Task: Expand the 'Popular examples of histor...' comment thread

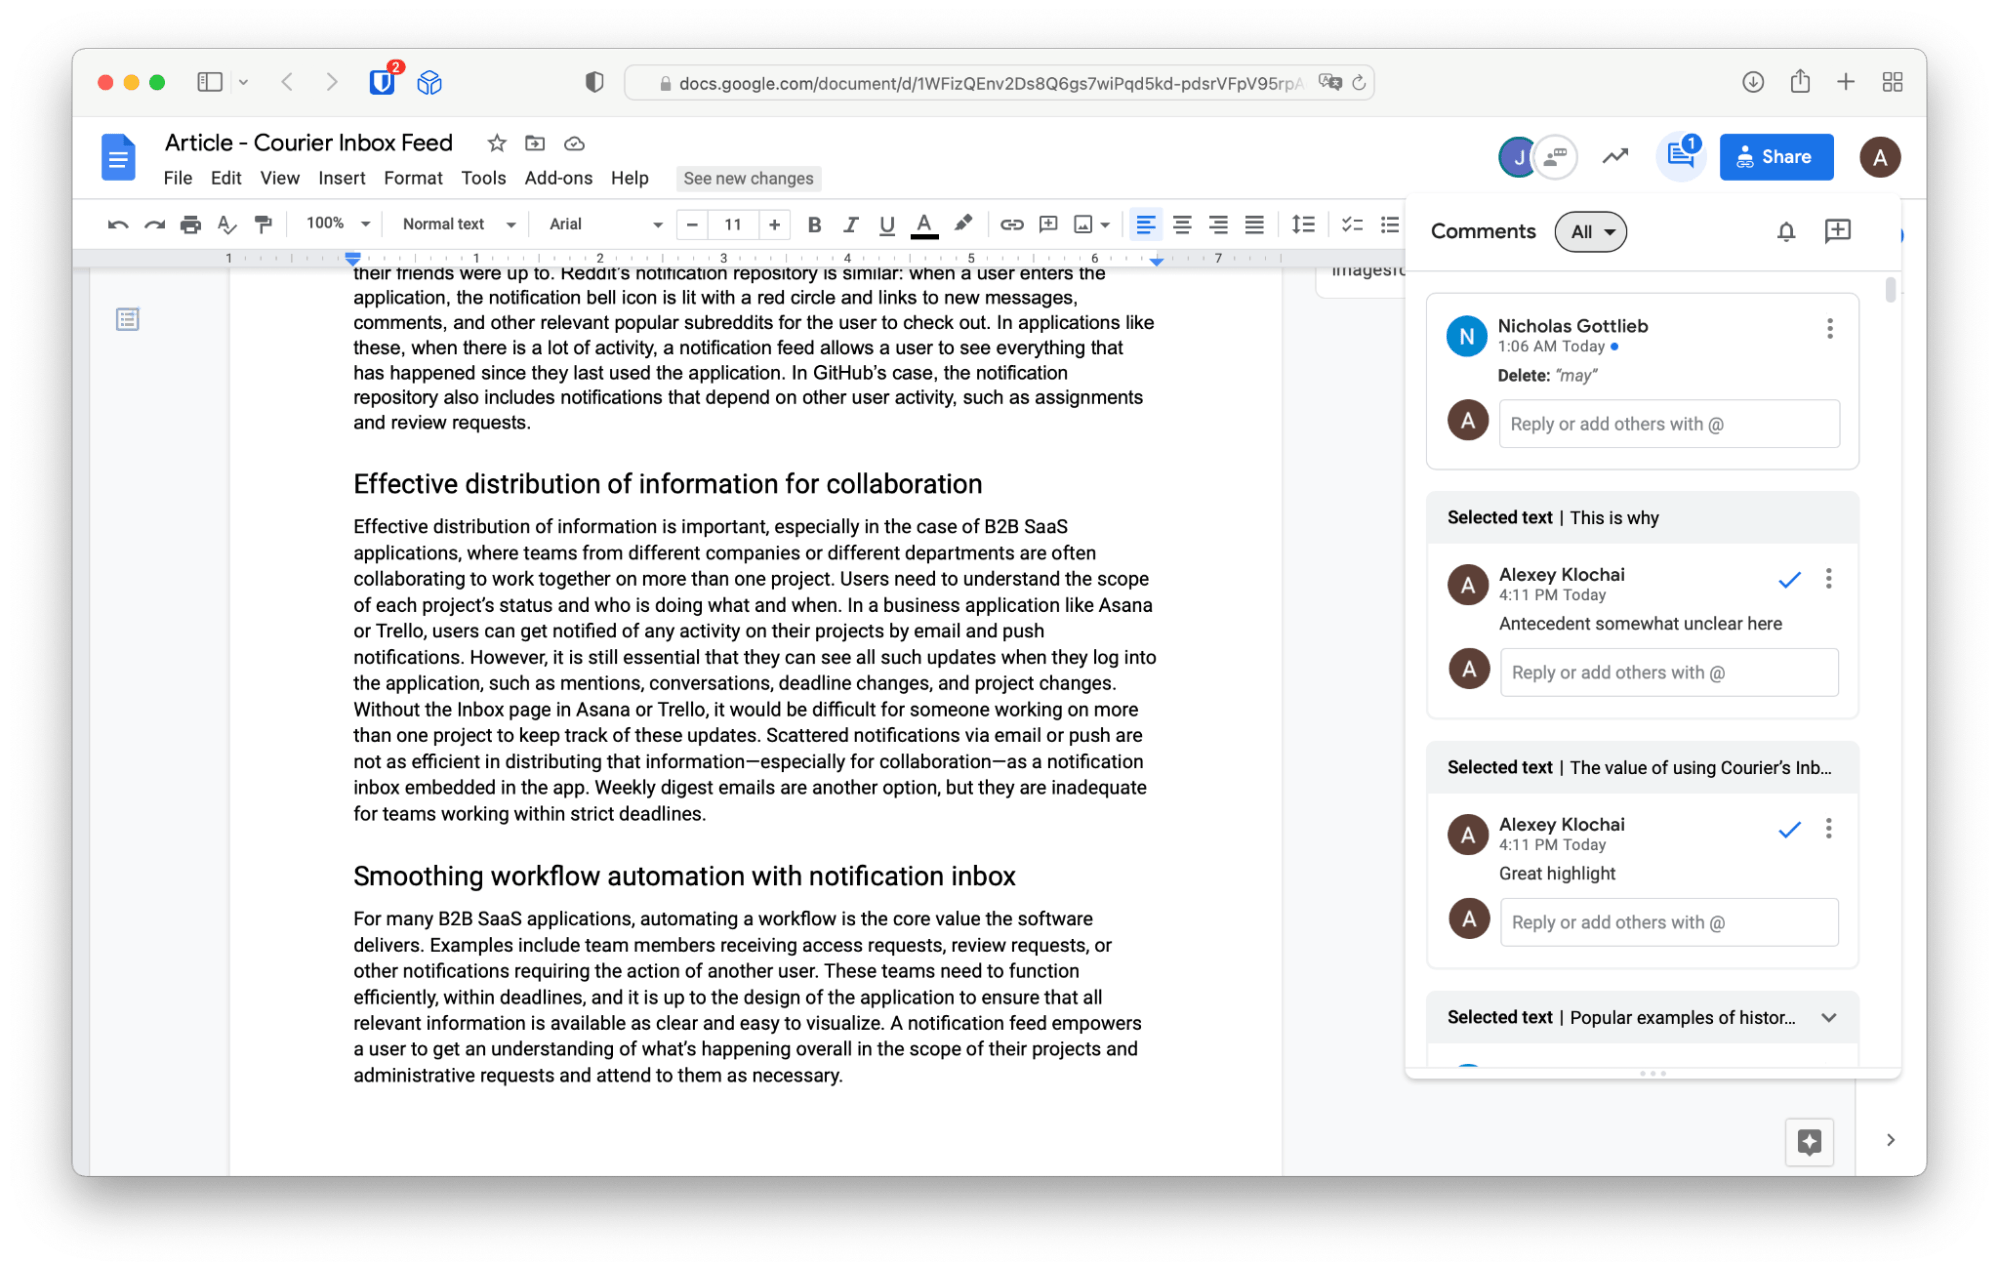Action: point(1829,1017)
